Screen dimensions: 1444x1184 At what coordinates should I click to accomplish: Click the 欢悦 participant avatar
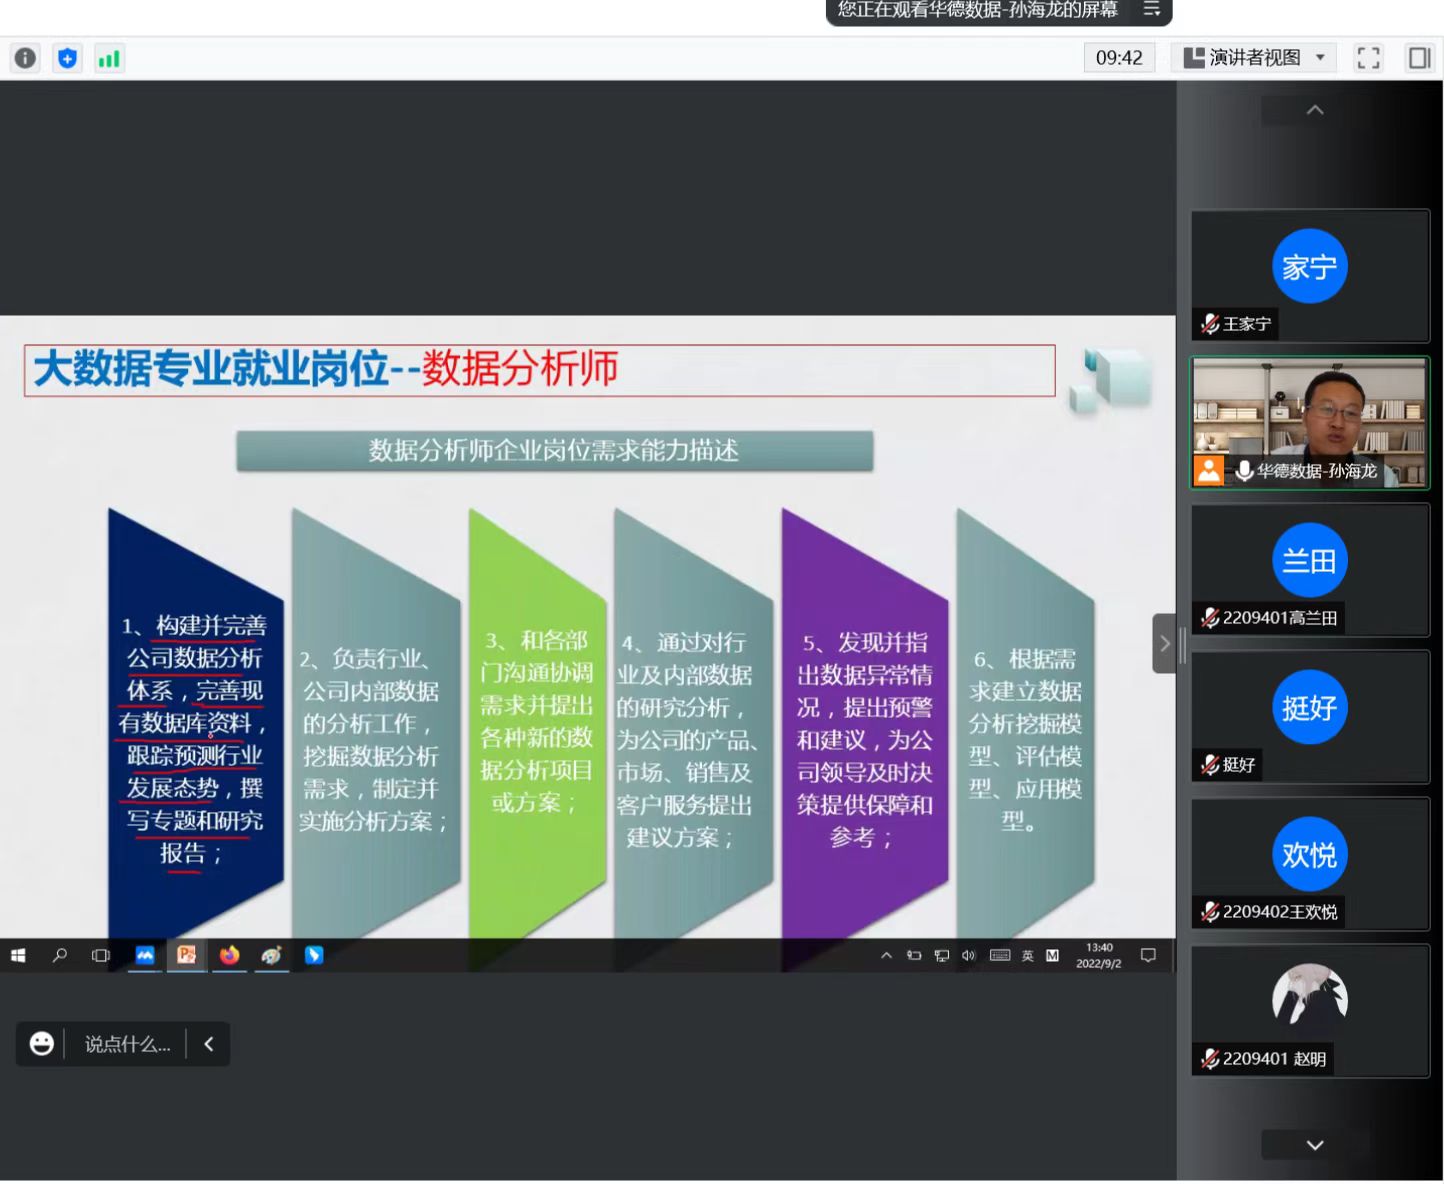(1309, 854)
